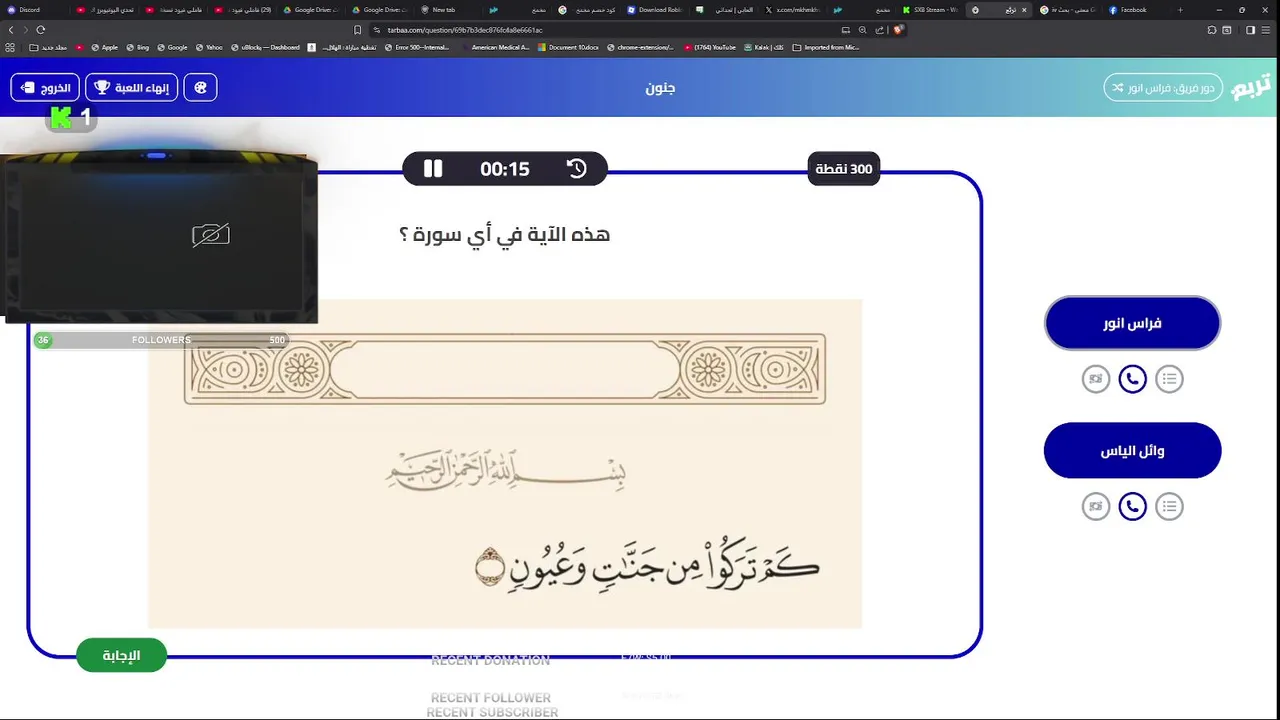Open the تربع site logo
This screenshot has width=1280, height=720.
(x=1252, y=87)
